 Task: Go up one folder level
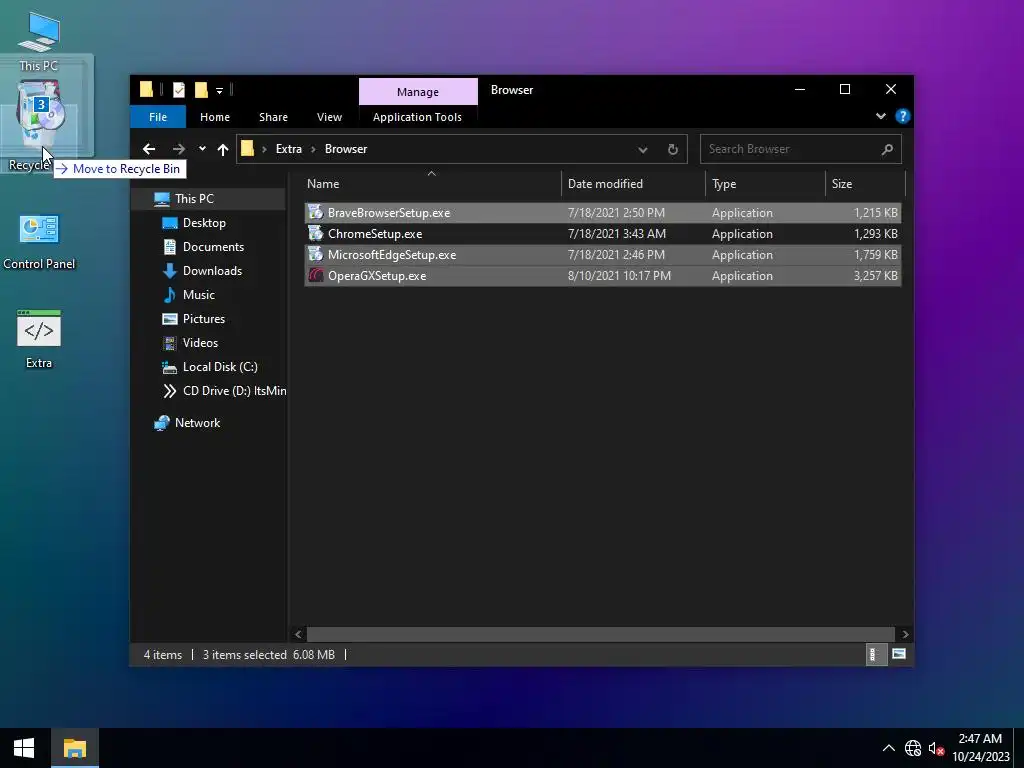point(223,149)
